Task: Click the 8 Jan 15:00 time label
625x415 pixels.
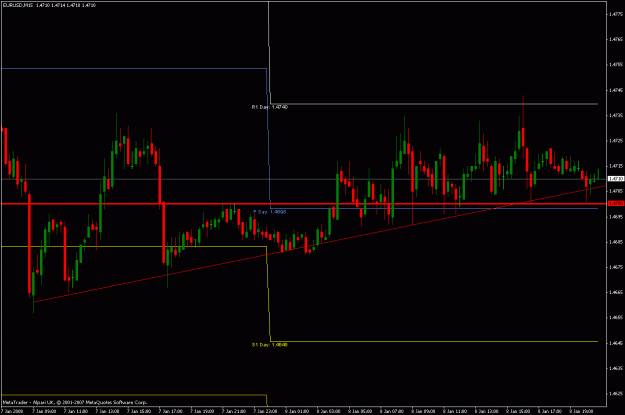Action: (x=518, y=411)
